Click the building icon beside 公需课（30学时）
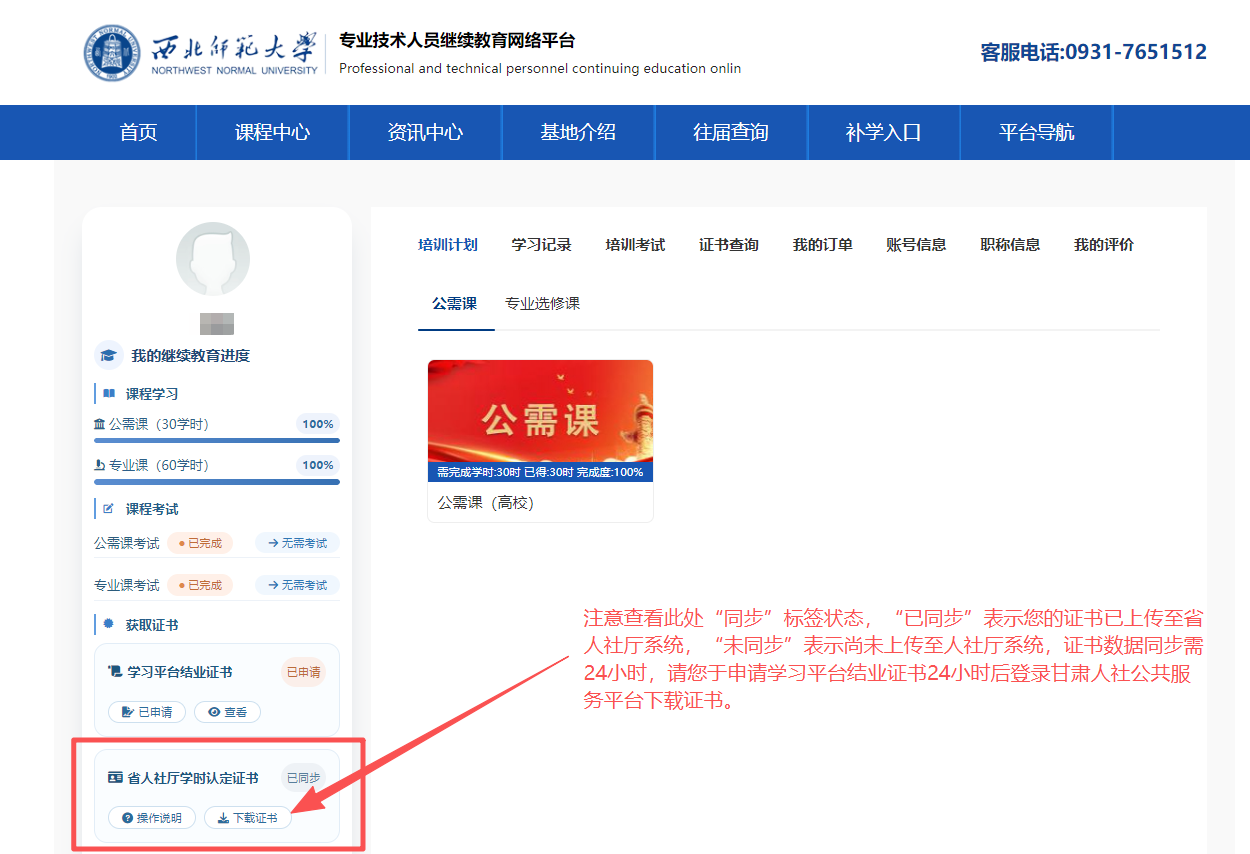Viewport: 1250px width, 854px height. (99, 424)
